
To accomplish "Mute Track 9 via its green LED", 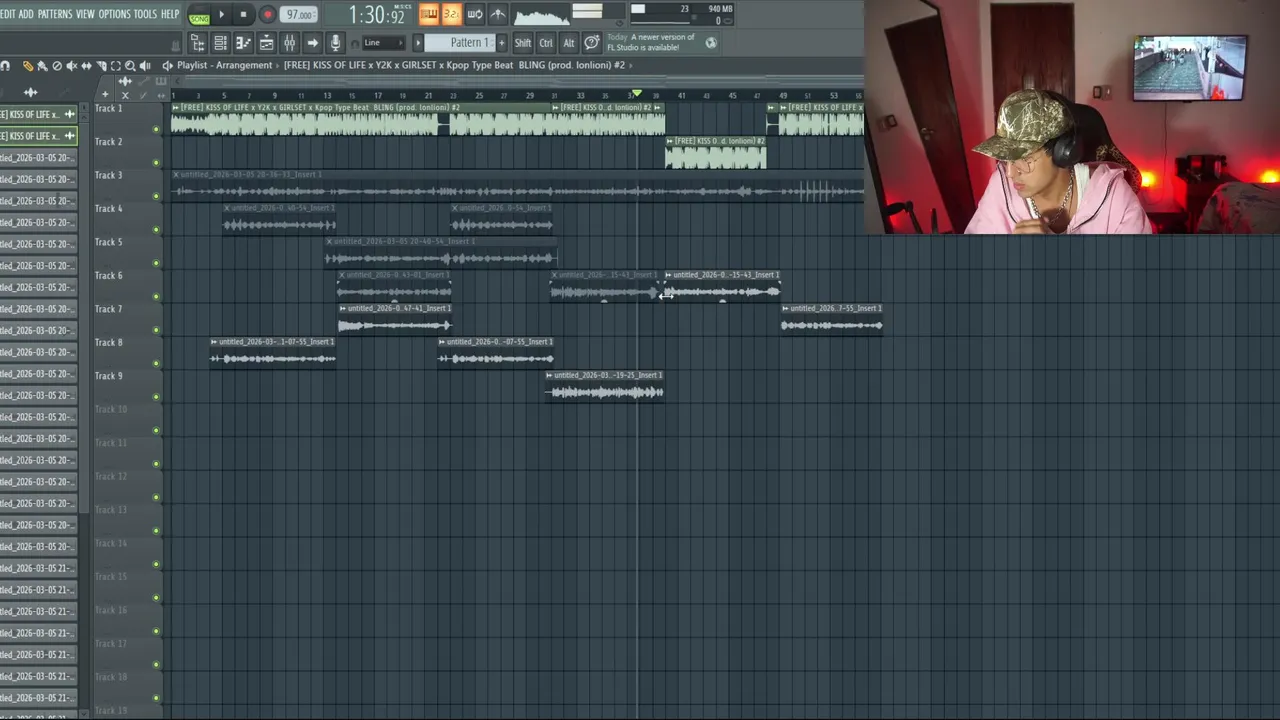I will [x=156, y=397].
